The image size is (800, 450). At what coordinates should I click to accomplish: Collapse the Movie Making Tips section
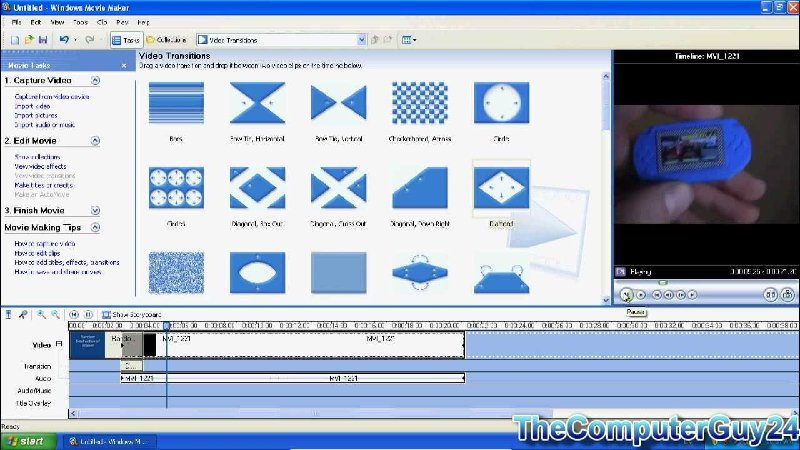point(95,228)
